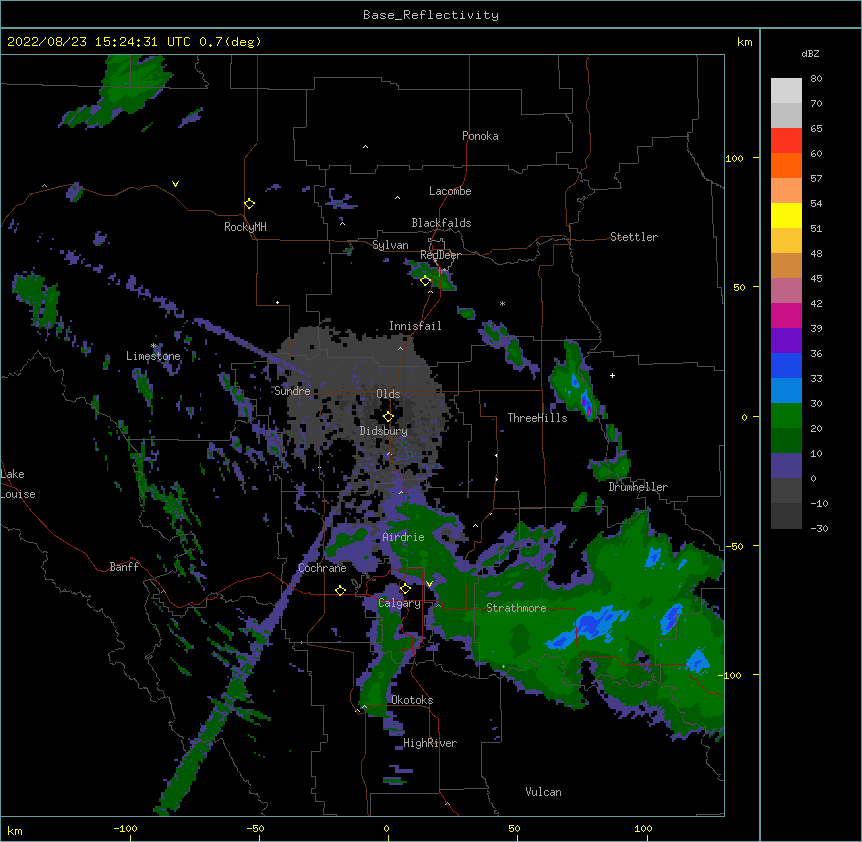
Task: Pick the orange 60-57 dBZ legend swatch
Action: click(786, 165)
